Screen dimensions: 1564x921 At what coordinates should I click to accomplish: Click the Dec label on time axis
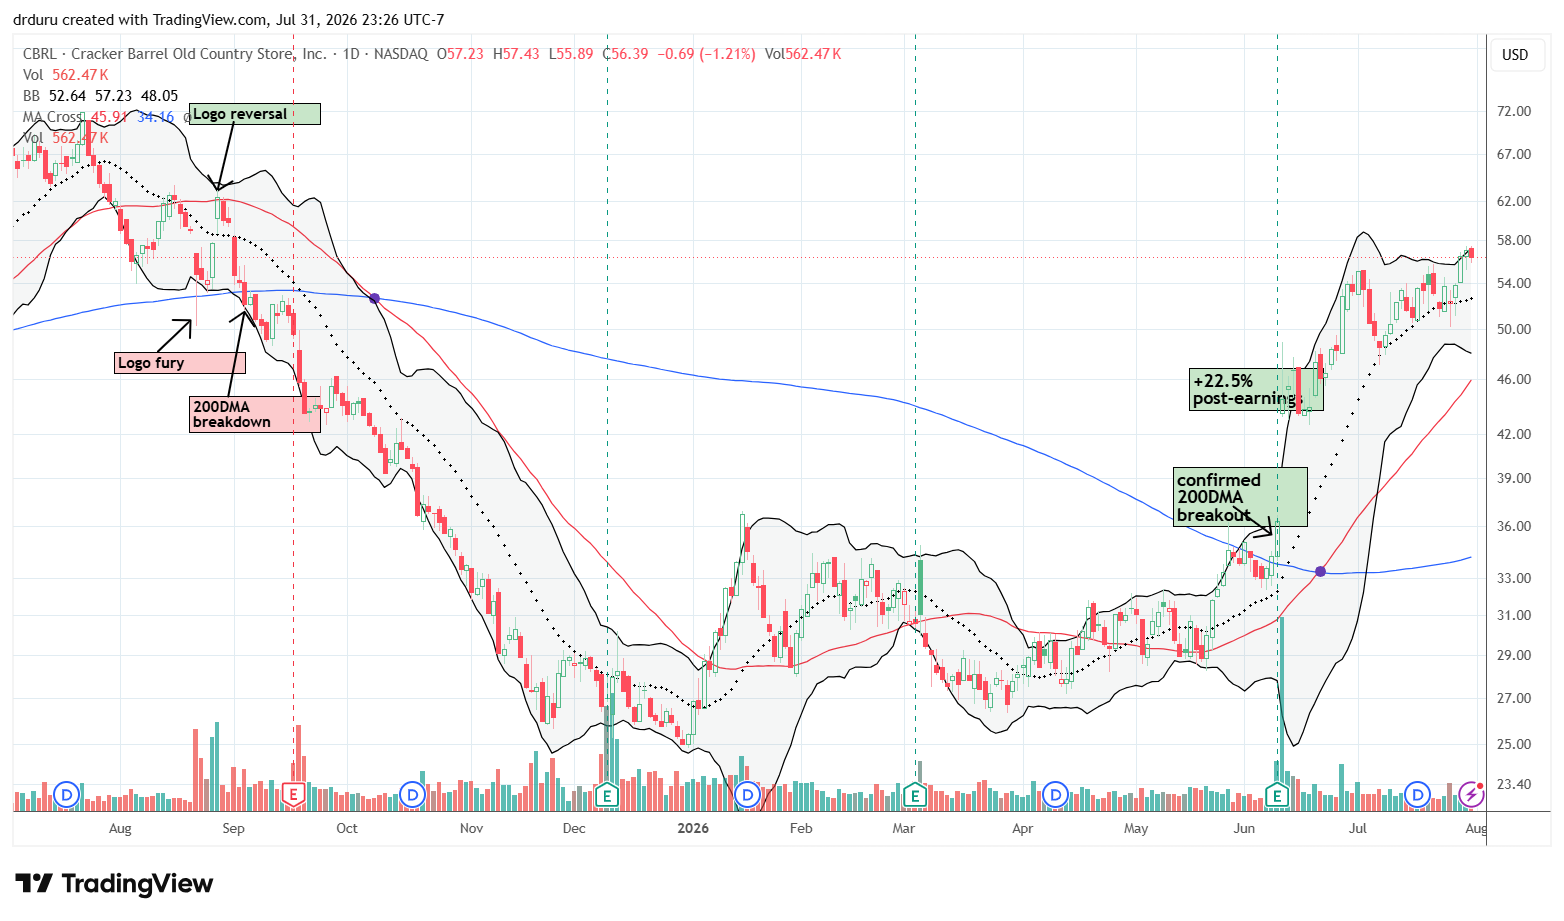coord(574,828)
